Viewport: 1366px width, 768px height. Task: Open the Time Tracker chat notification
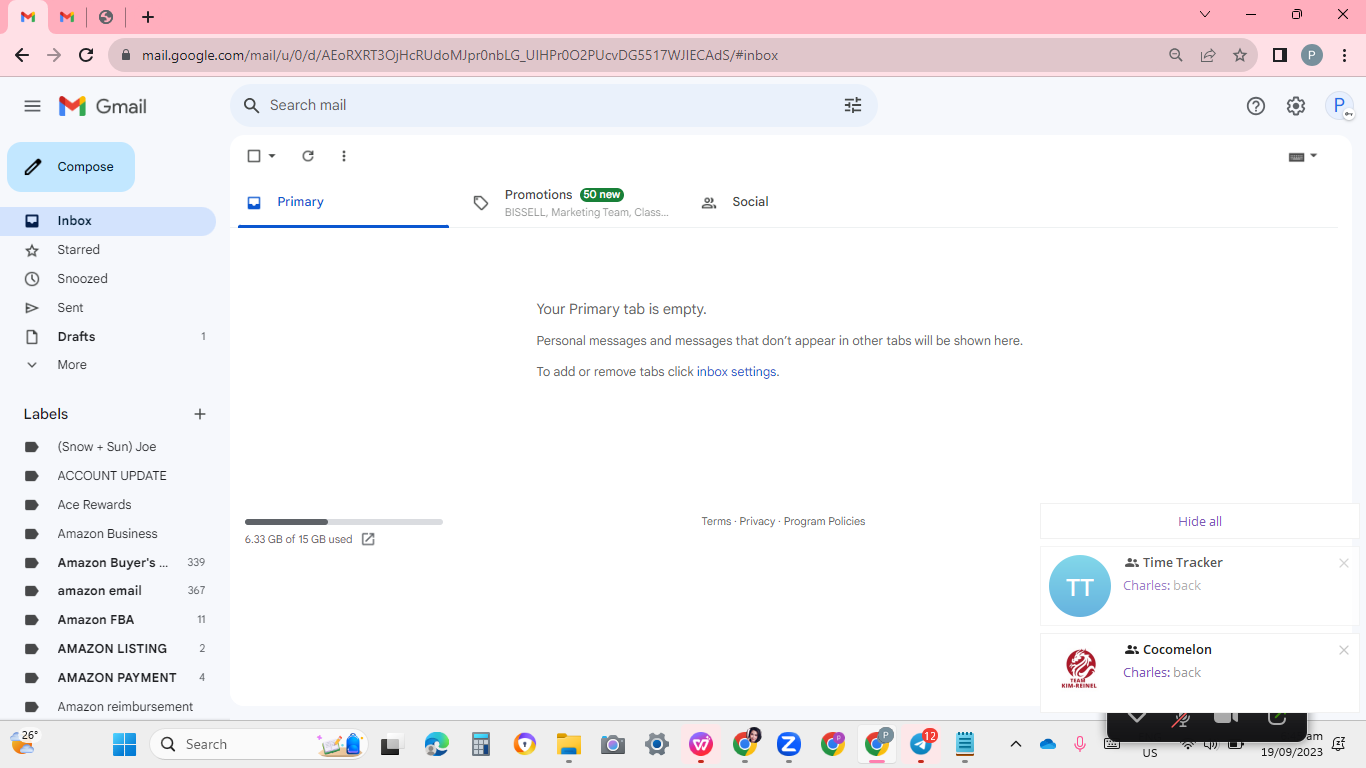click(1199, 586)
